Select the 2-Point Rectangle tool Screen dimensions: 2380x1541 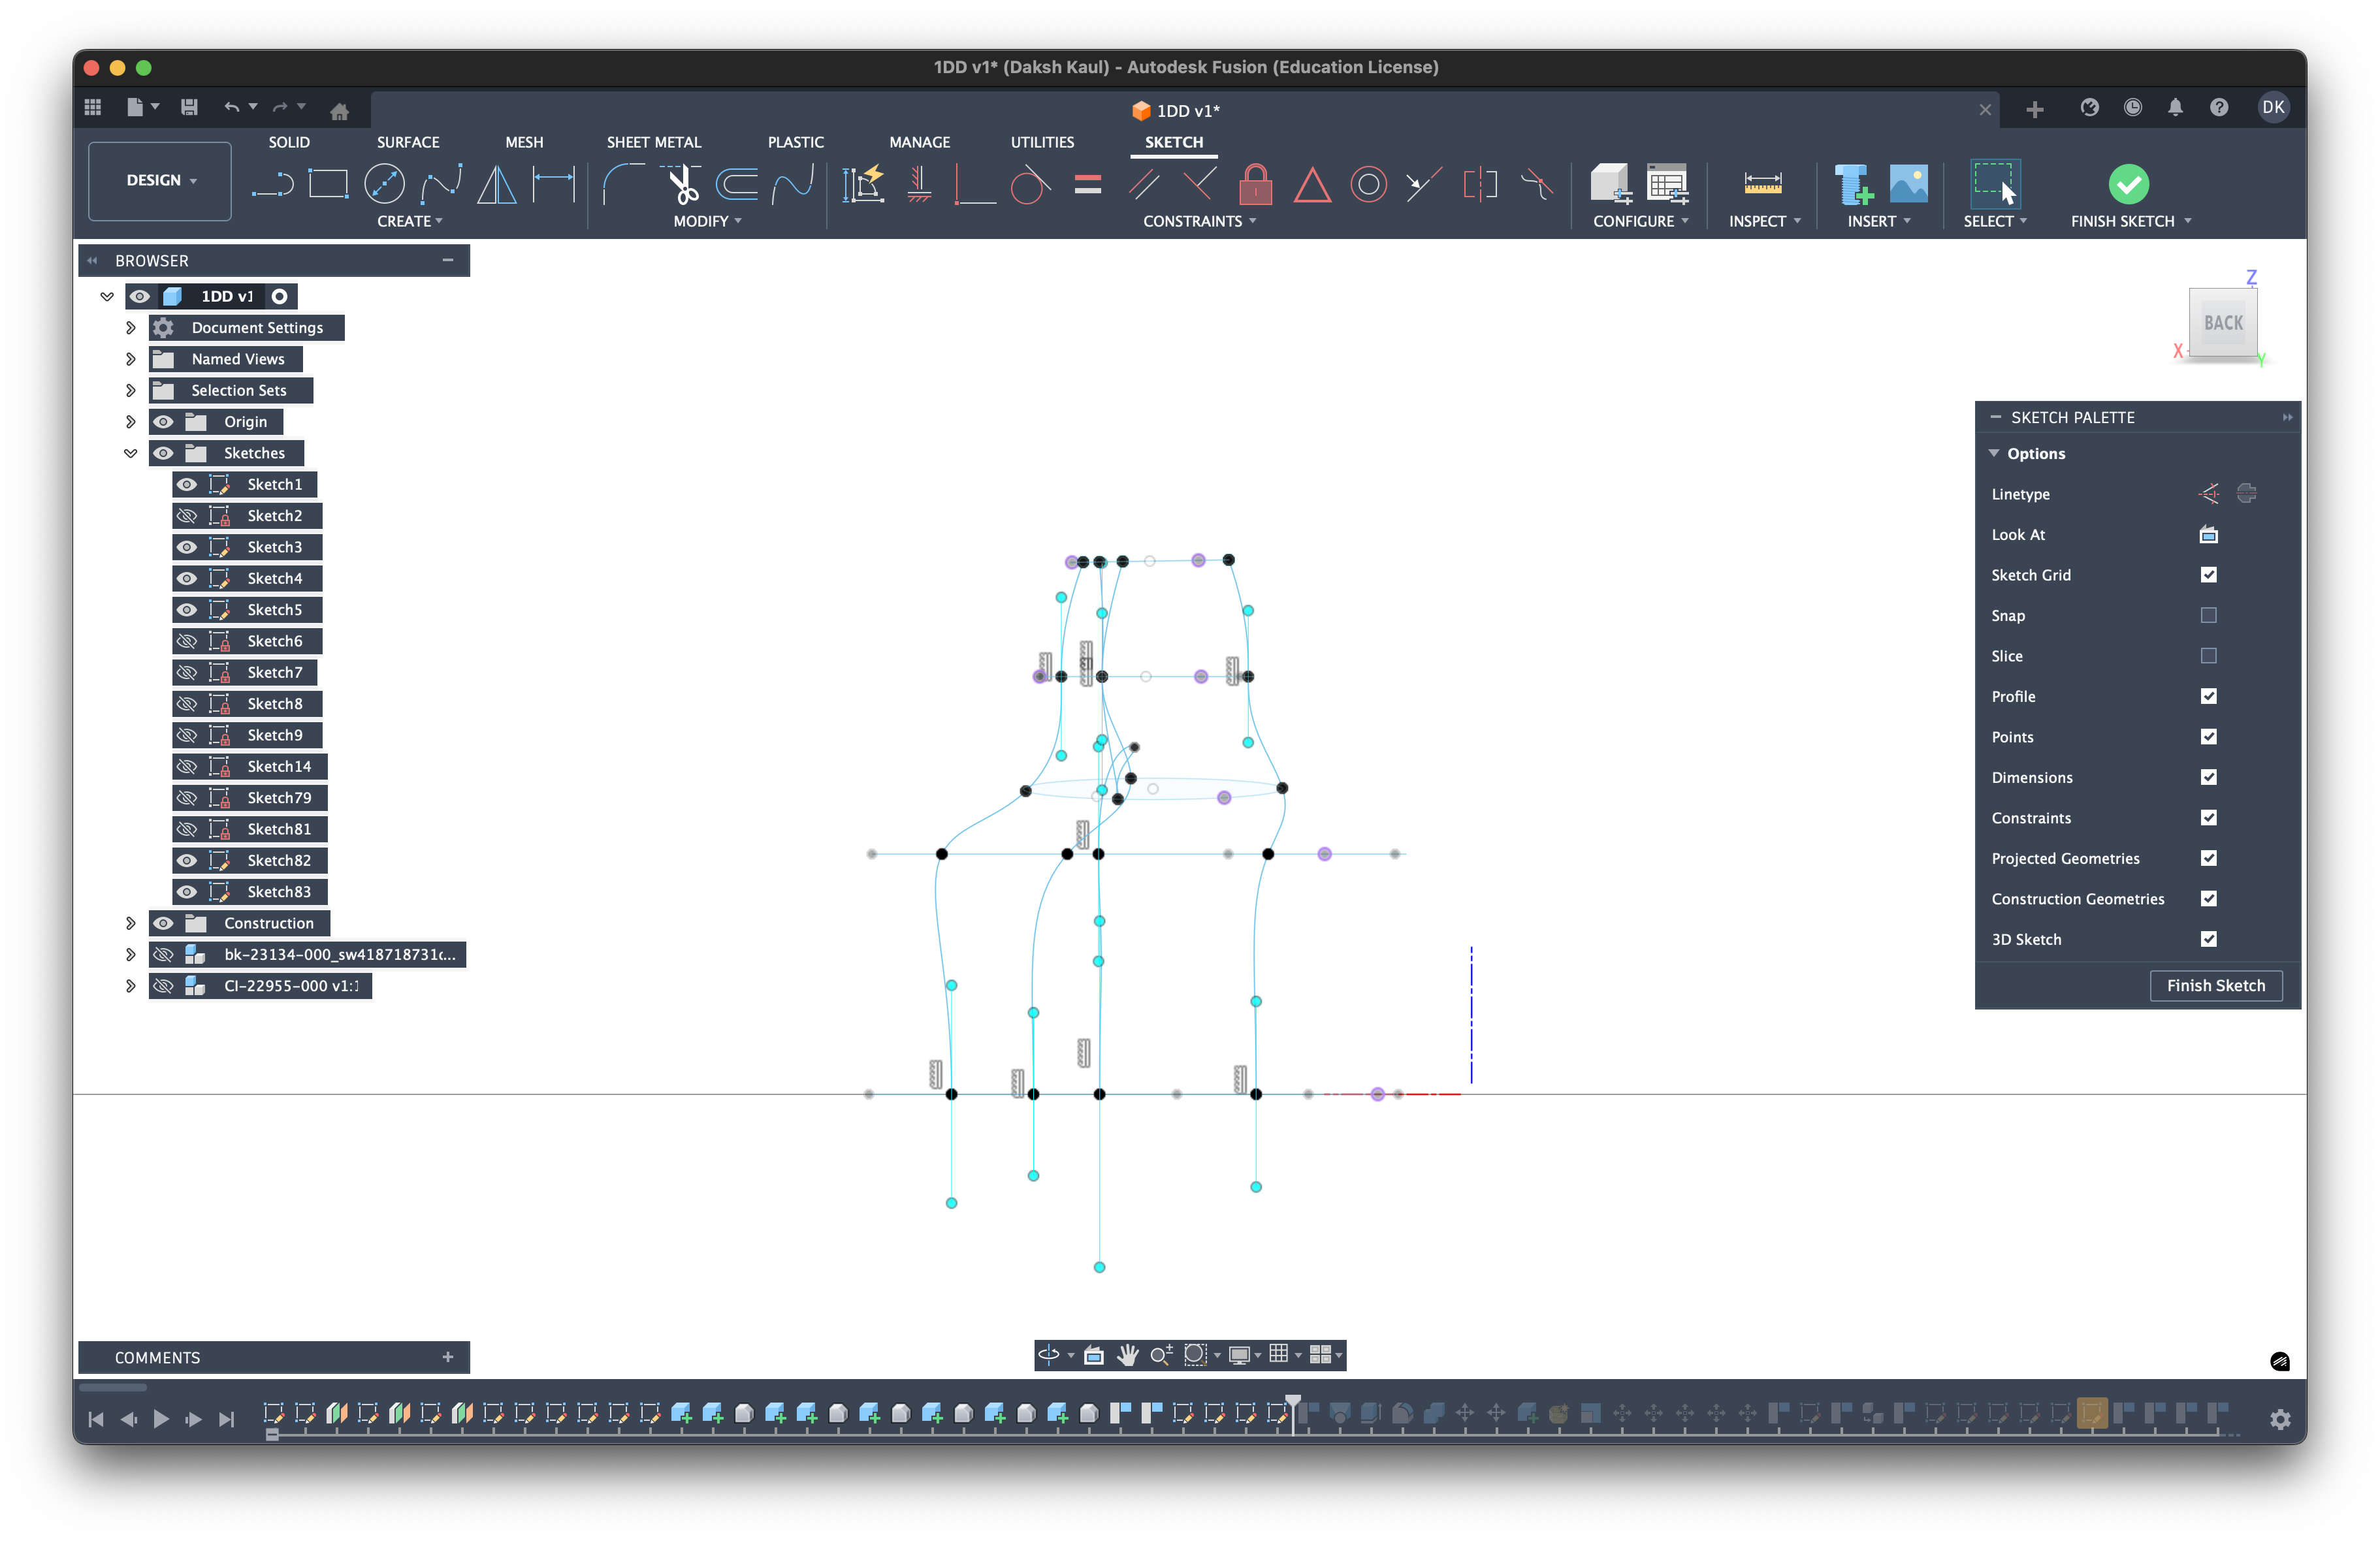328,185
